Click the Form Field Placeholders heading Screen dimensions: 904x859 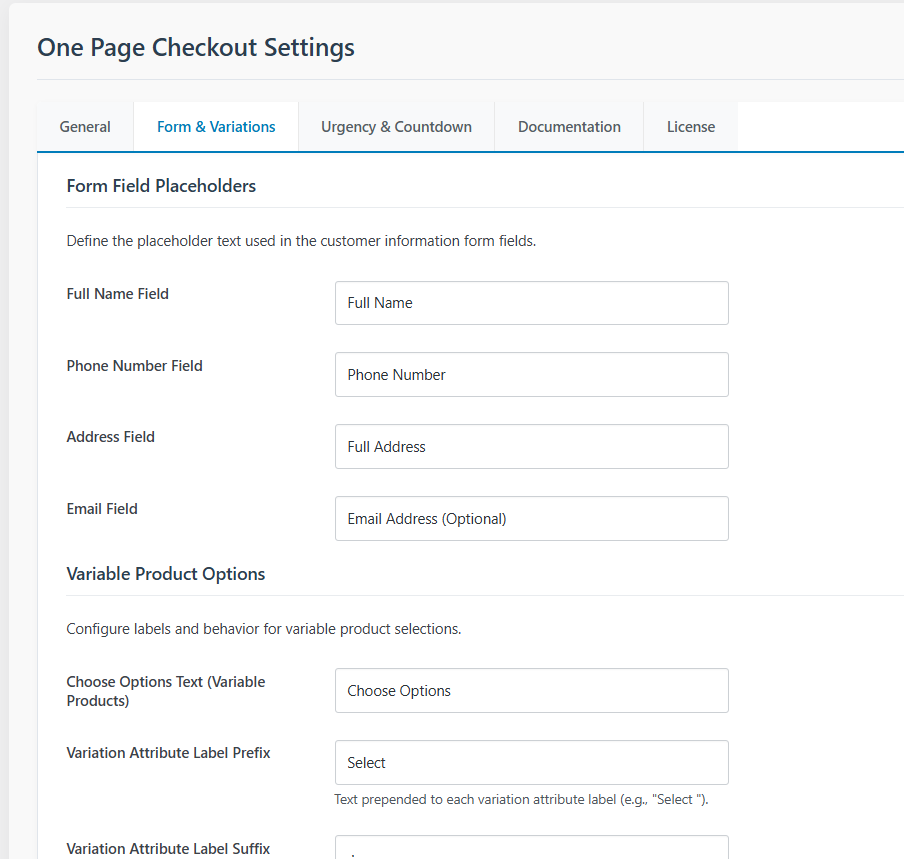(x=161, y=186)
